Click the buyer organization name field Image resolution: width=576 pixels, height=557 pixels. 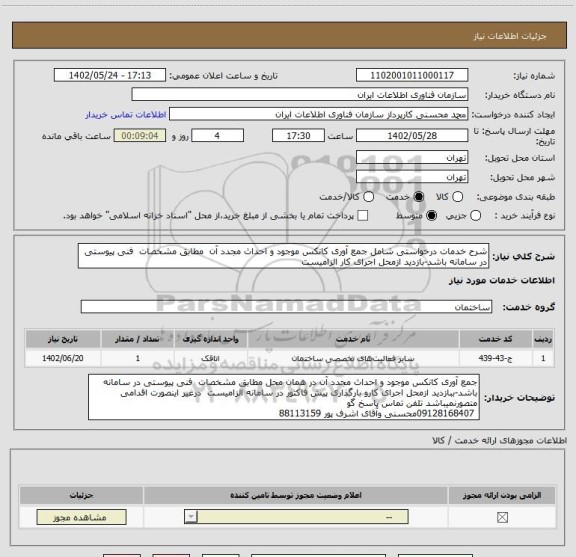[x=300, y=95]
